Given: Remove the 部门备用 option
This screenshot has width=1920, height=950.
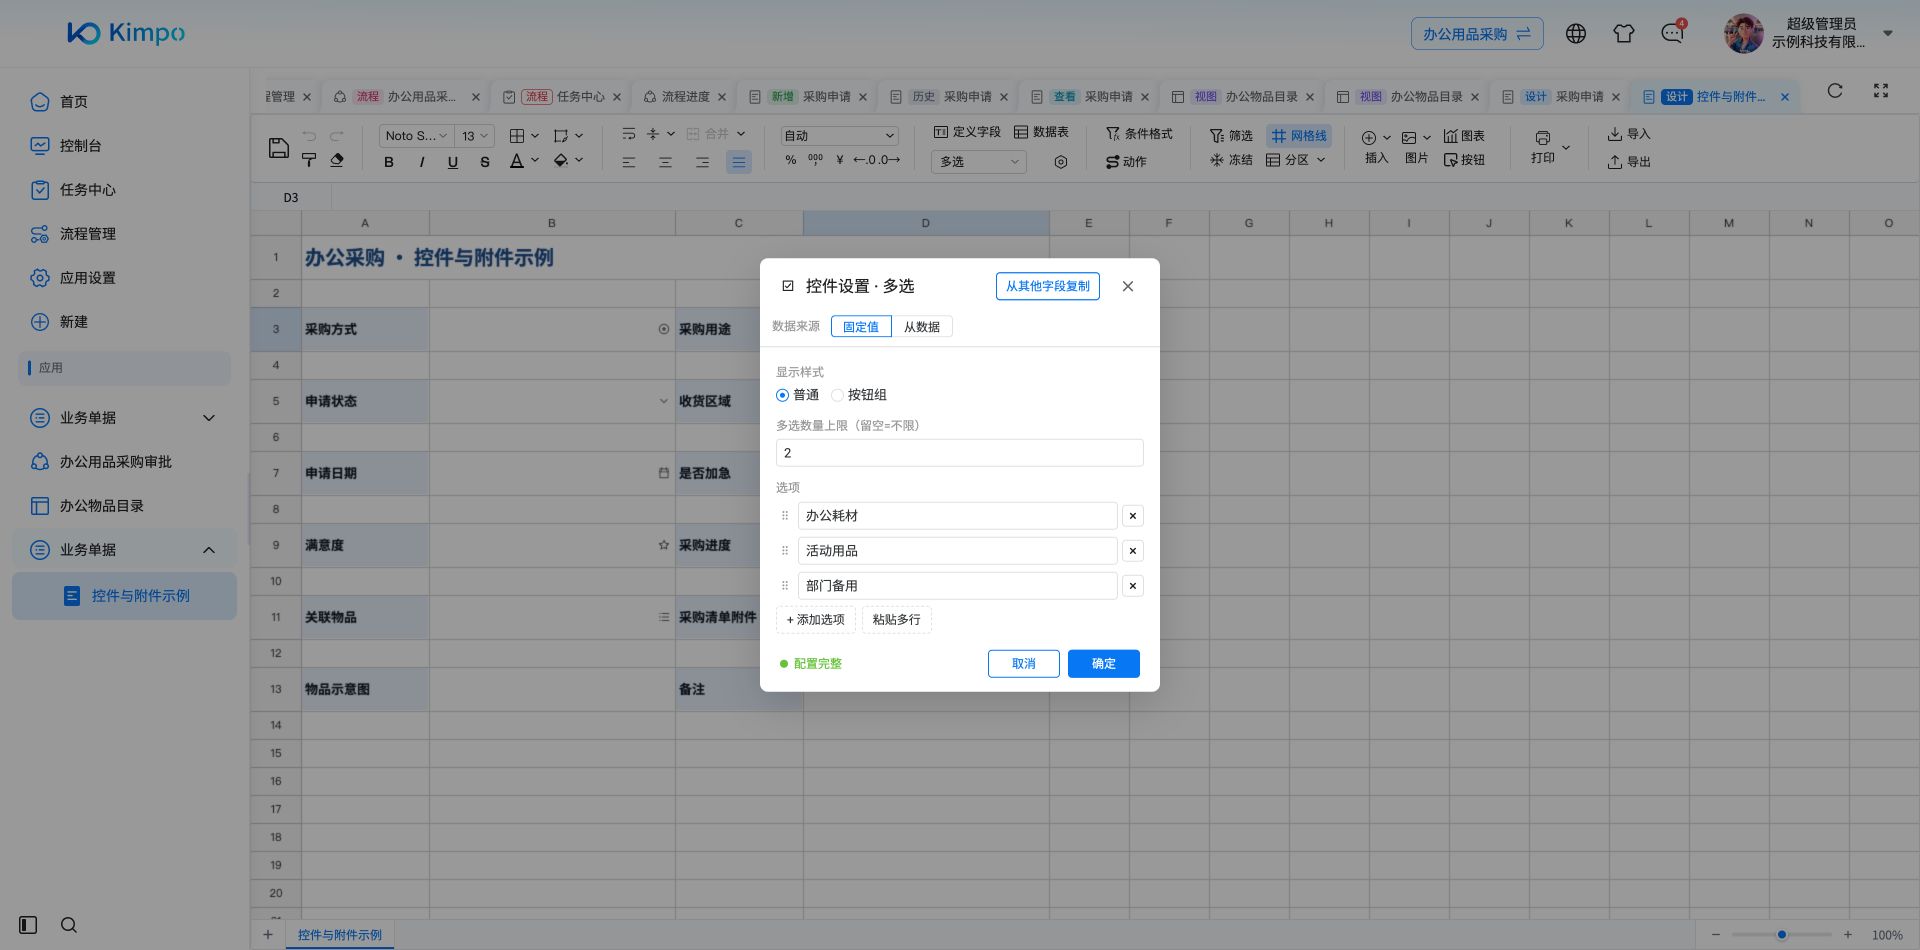Looking at the screenshot, I should 1133,586.
